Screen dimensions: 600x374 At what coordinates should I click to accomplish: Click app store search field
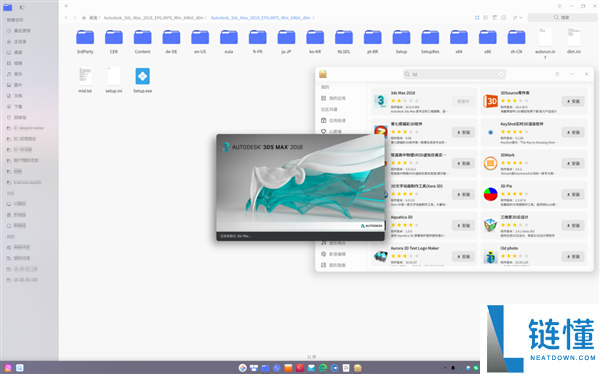pyautogui.click(x=454, y=74)
